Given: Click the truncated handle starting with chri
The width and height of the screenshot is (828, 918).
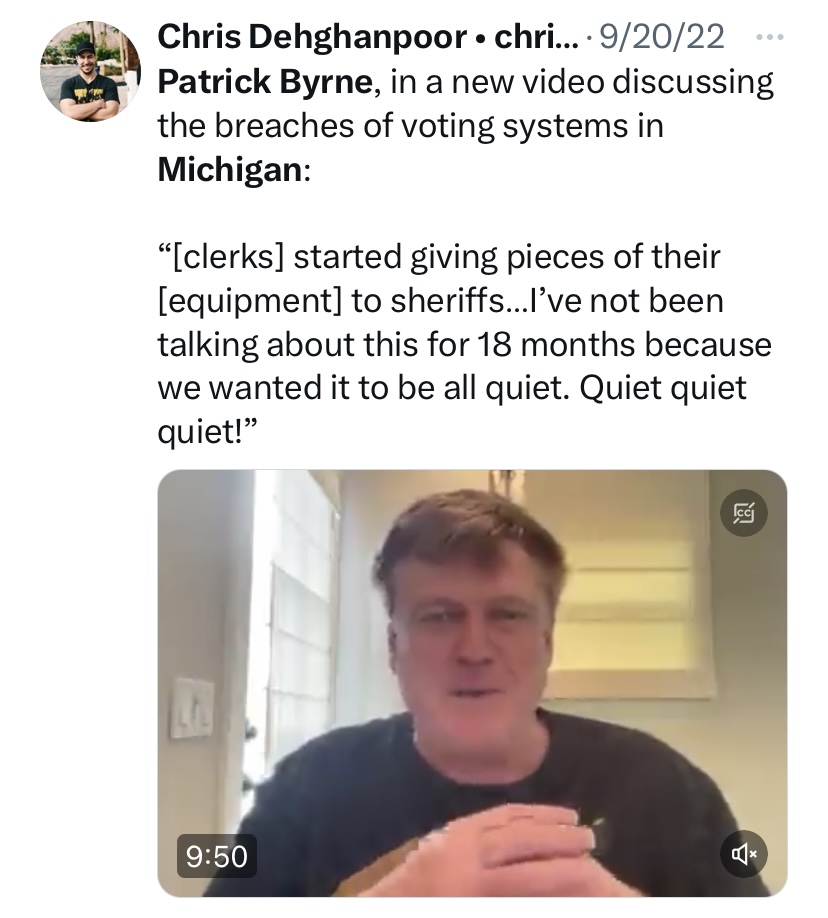Looking at the screenshot, I should click(537, 37).
